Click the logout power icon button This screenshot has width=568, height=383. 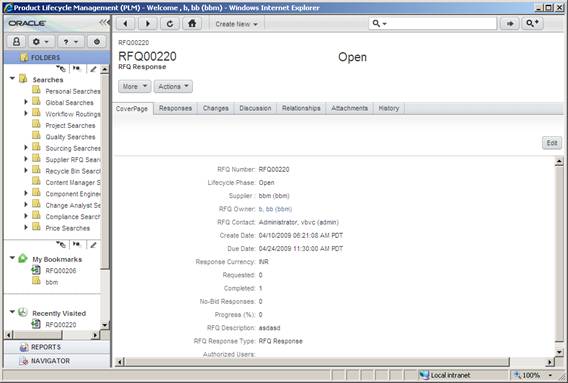[x=97, y=42]
